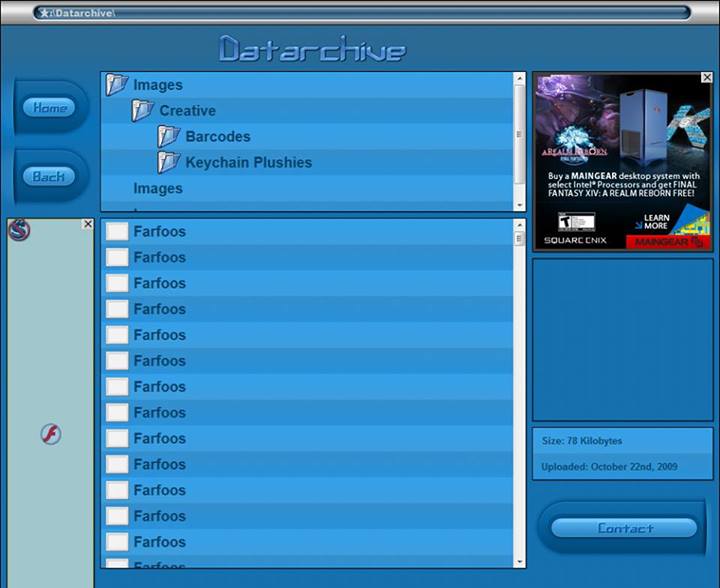The width and height of the screenshot is (720, 588).
Task: Open the Contact button
Action: click(x=625, y=528)
